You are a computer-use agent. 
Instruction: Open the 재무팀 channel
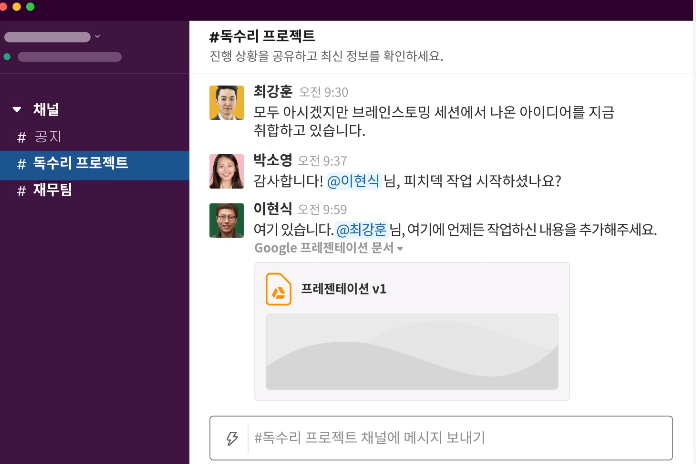point(52,190)
